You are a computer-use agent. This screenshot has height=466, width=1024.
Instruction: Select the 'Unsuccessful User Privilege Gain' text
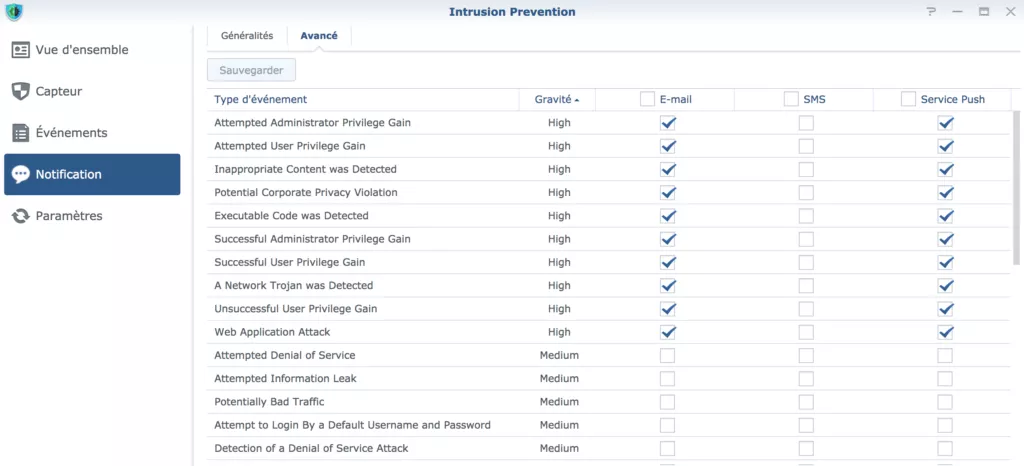296,309
